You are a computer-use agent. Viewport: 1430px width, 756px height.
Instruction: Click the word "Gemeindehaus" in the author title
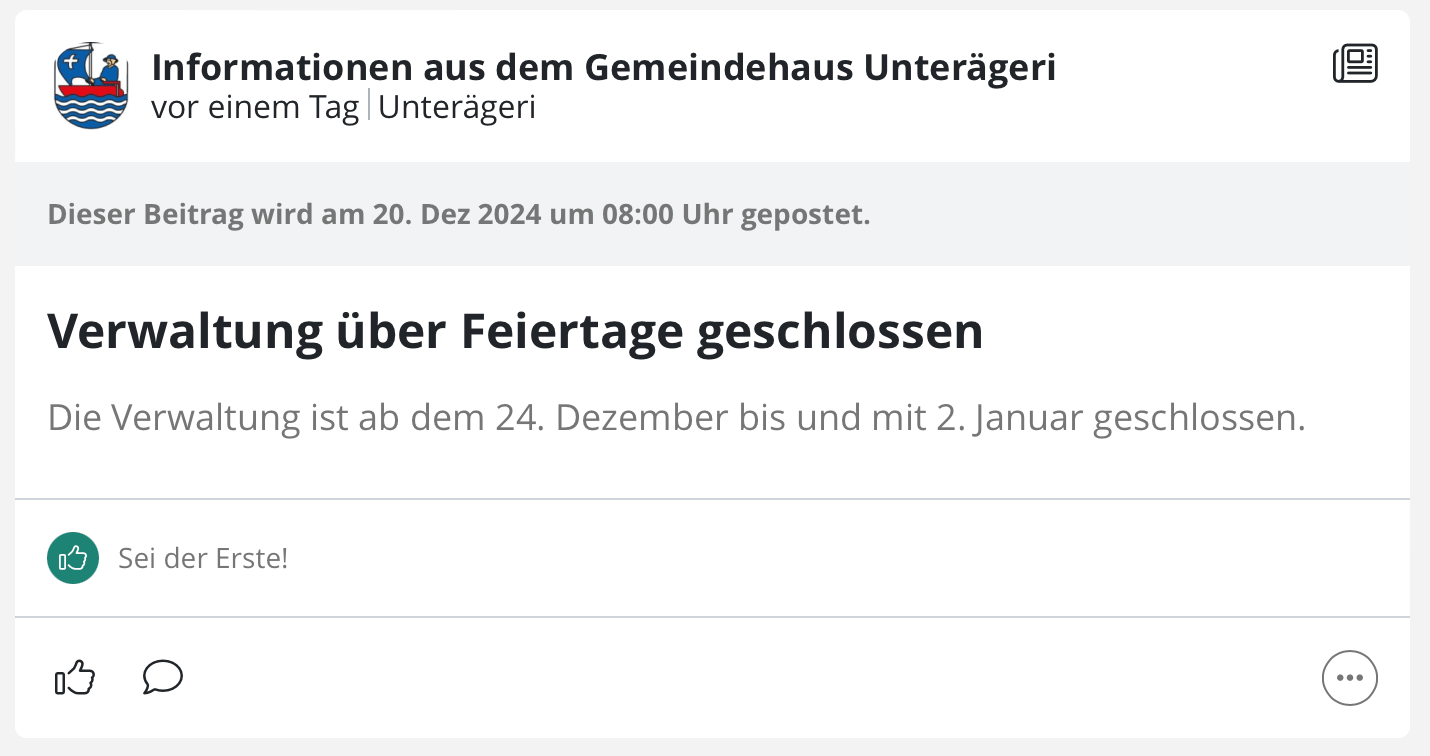coord(719,67)
